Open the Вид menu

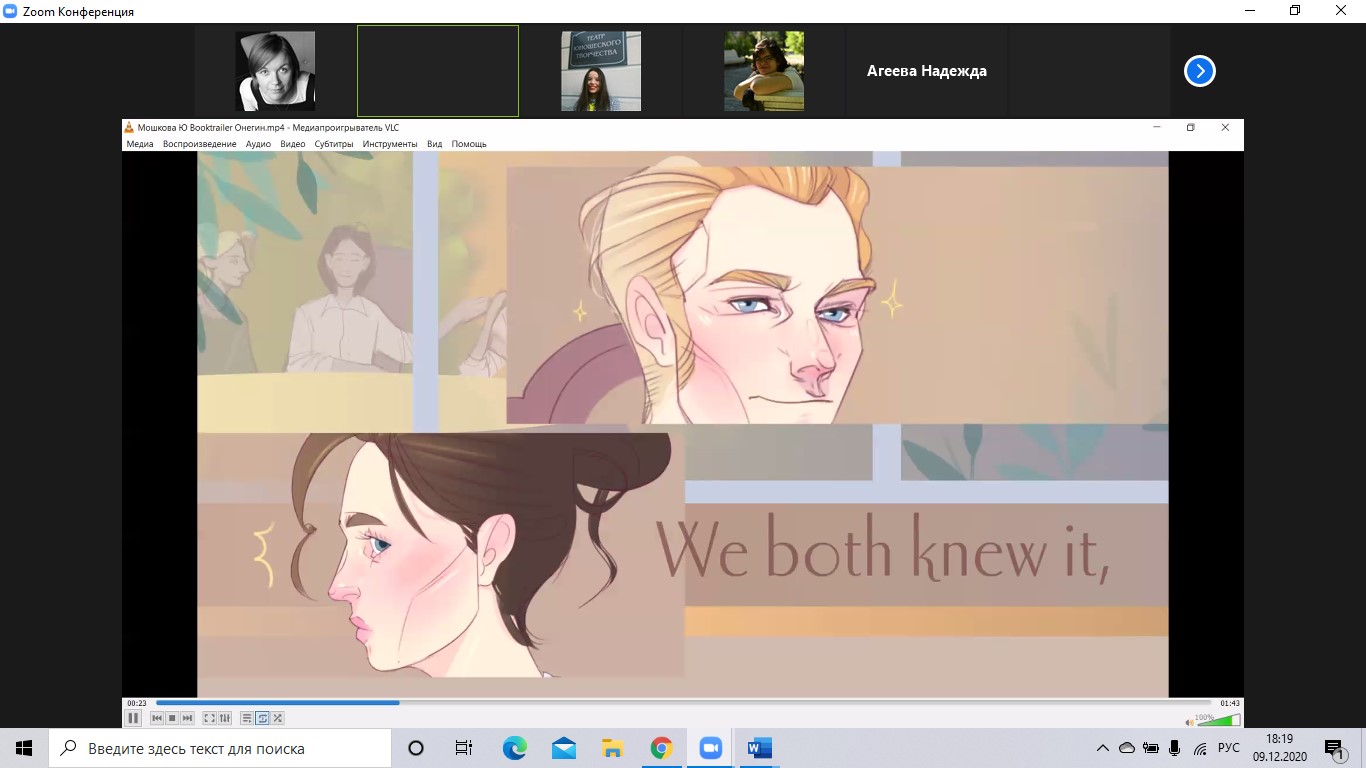434,144
